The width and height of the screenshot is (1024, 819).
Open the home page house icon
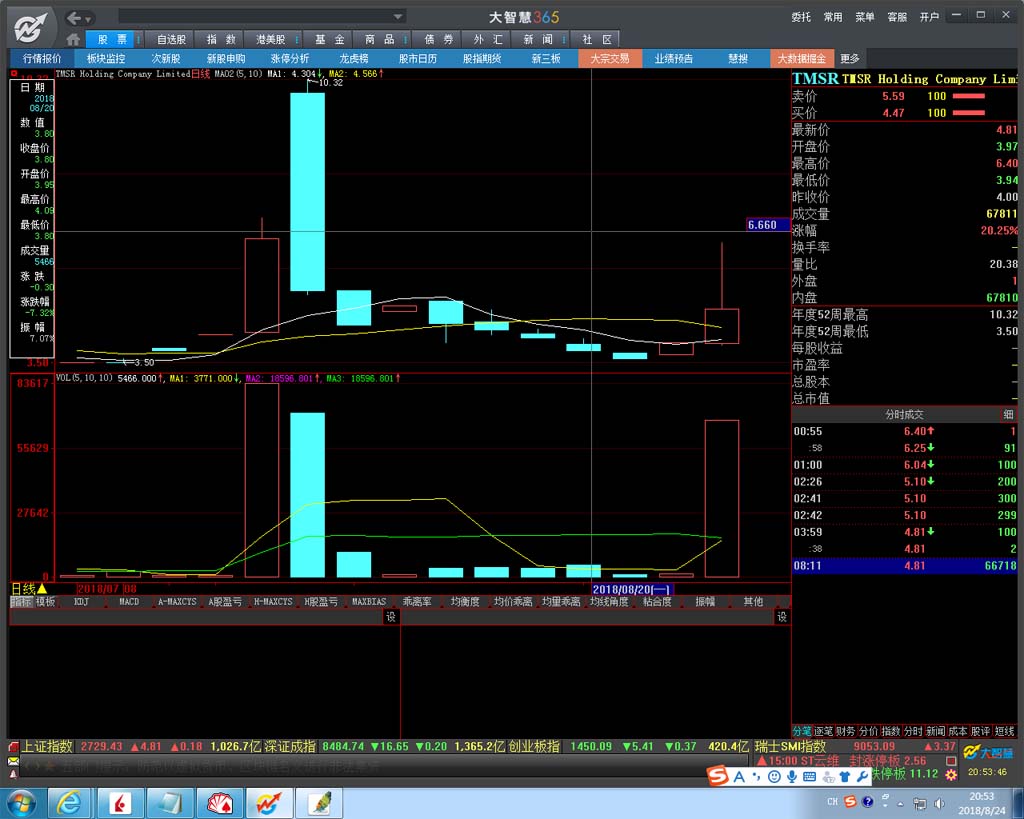(73, 40)
